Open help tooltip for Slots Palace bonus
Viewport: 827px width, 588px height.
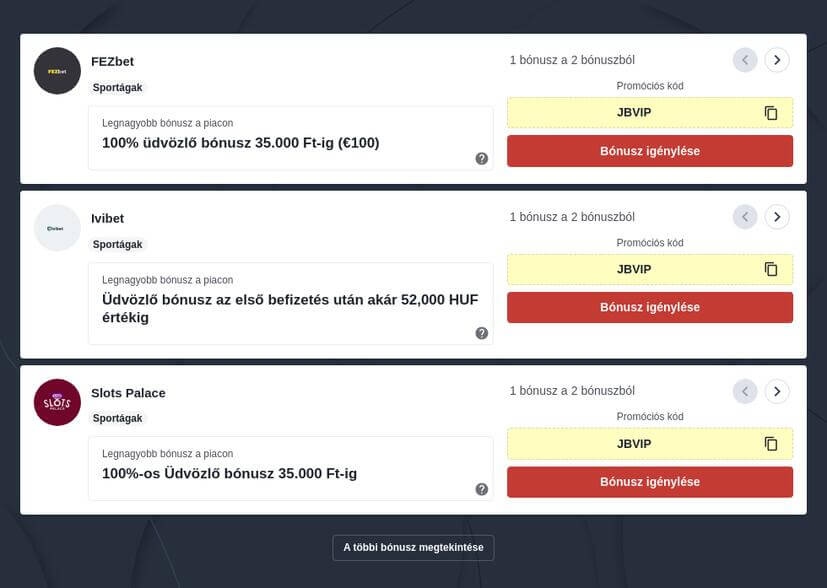point(482,489)
